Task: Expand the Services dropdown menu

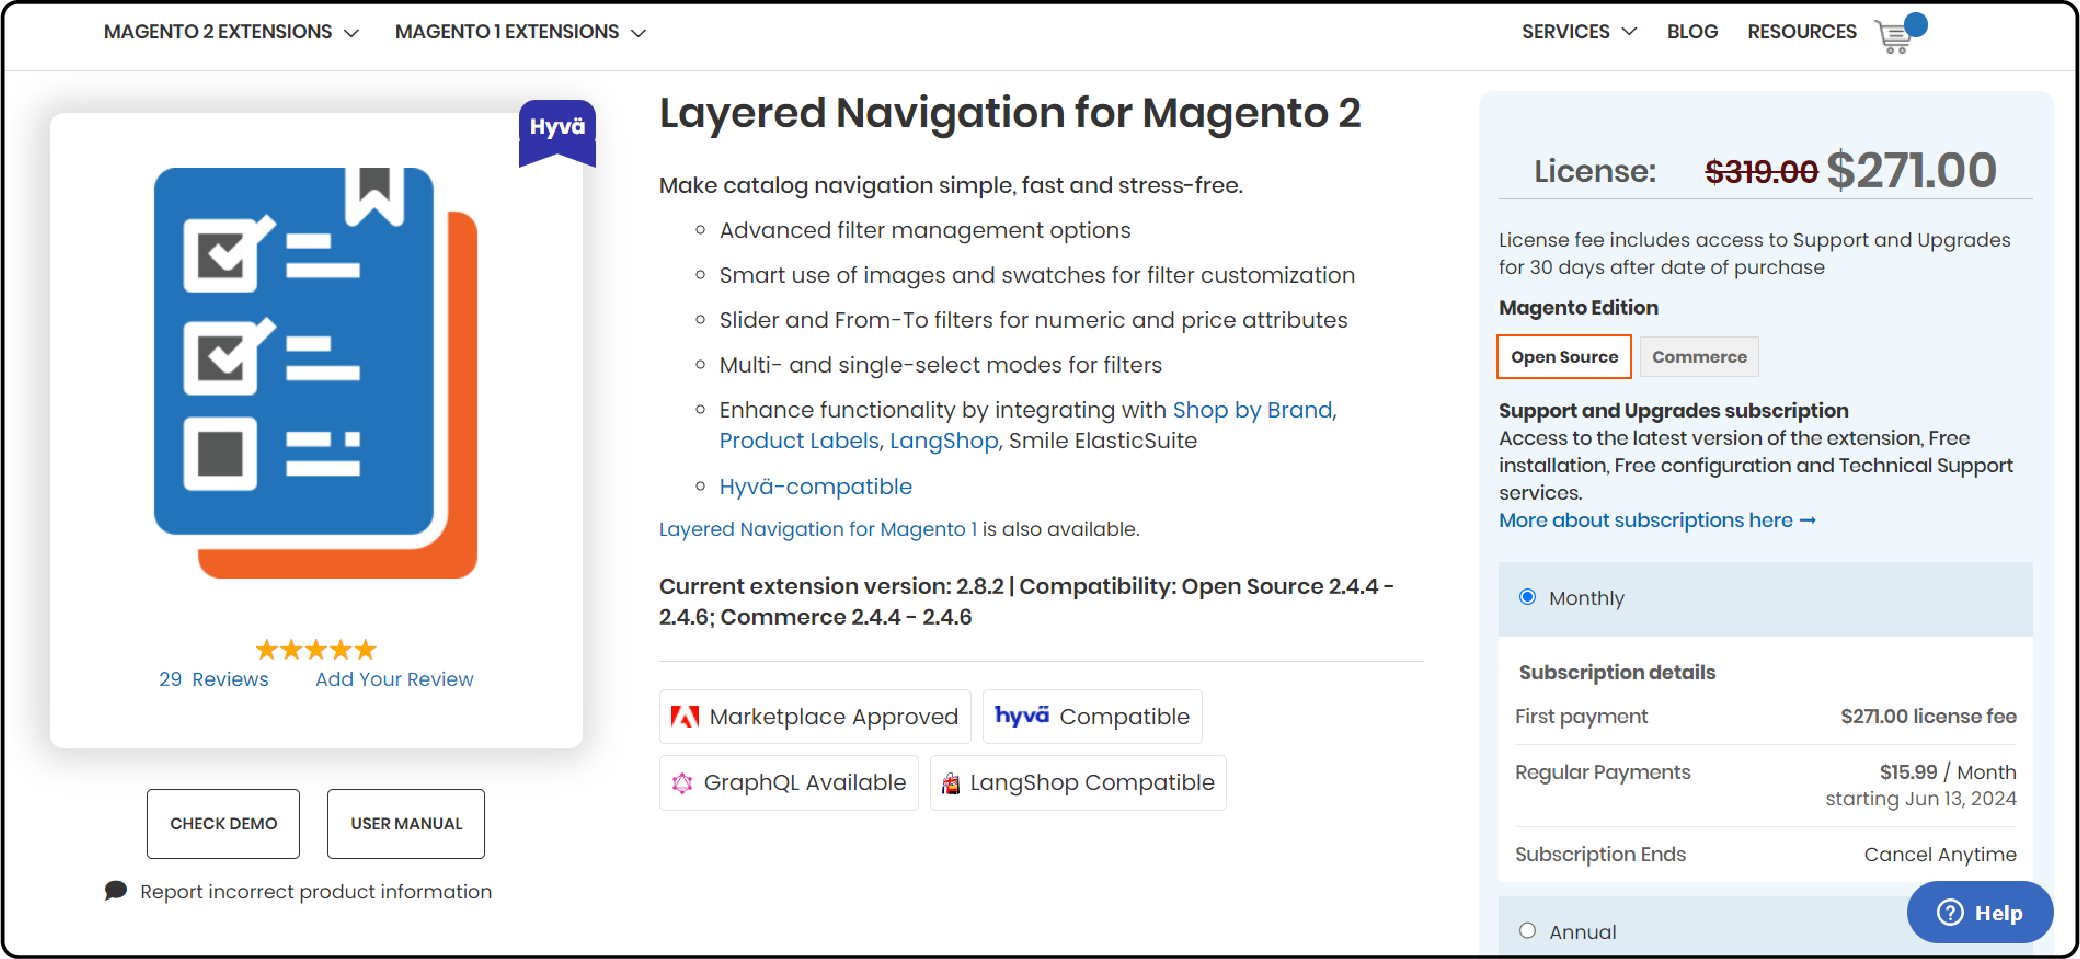Action: tap(1579, 32)
